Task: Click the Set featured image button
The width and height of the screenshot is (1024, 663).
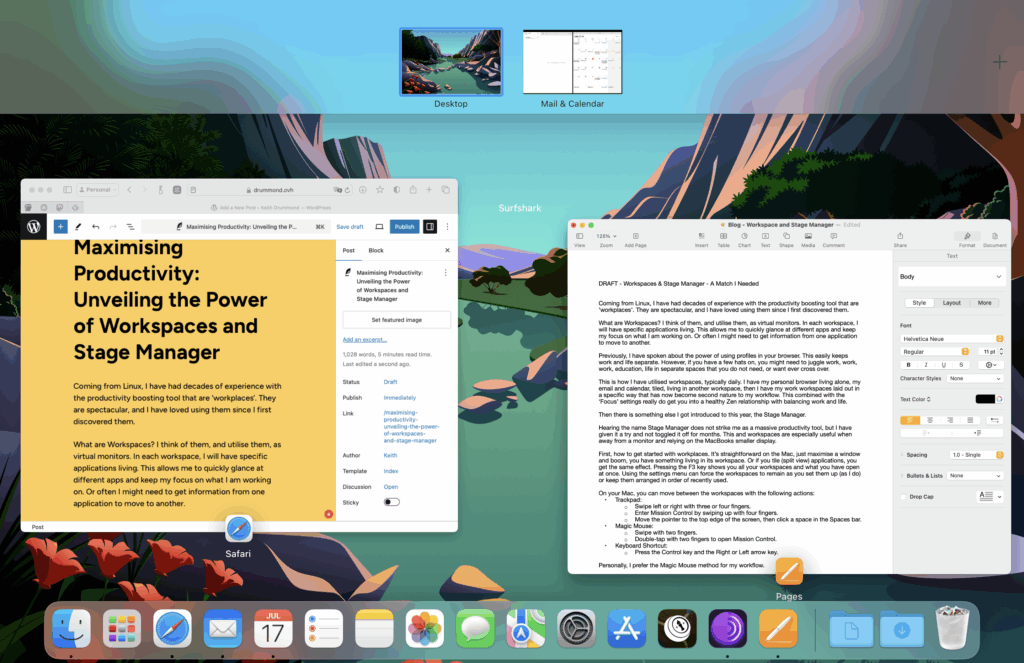Action: point(396,320)
